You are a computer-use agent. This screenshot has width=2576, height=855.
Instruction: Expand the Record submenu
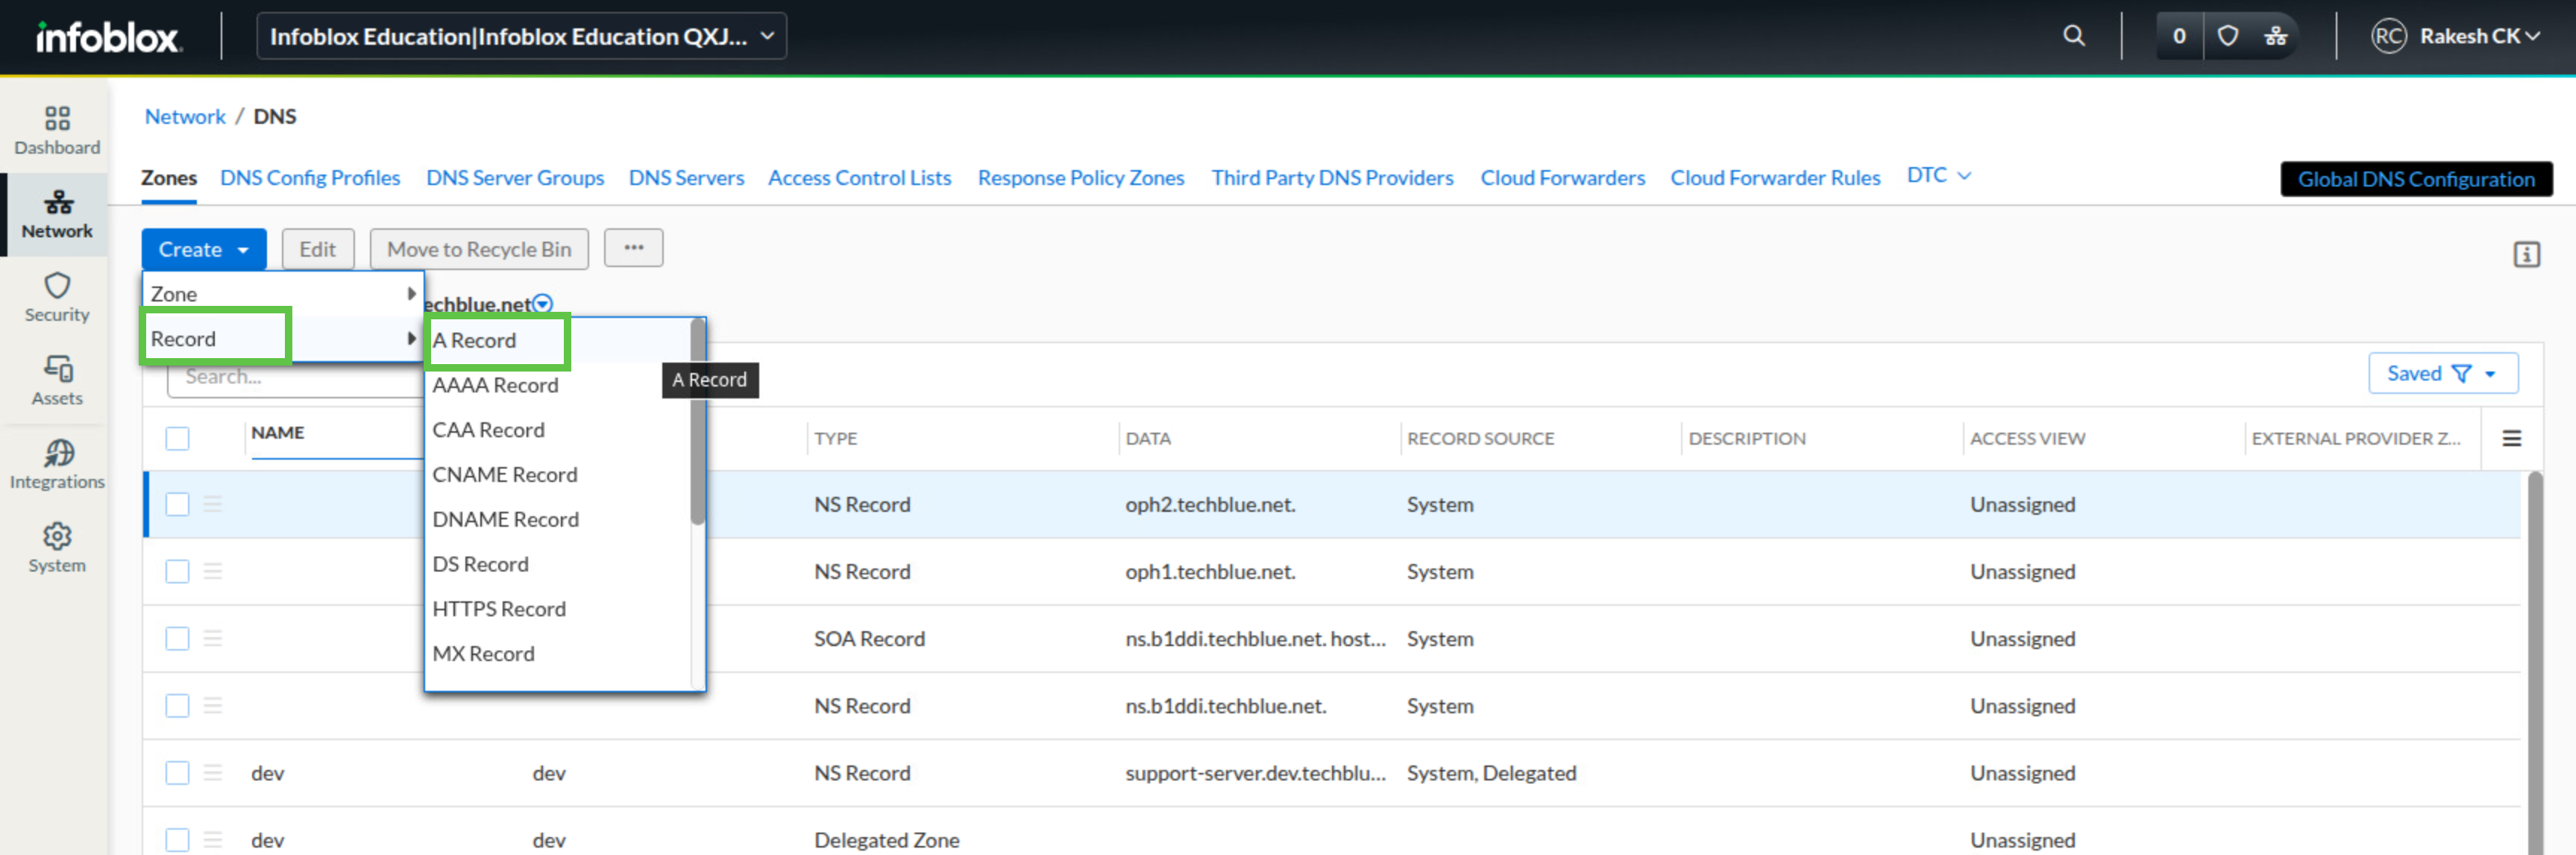(x=283, y=339)
